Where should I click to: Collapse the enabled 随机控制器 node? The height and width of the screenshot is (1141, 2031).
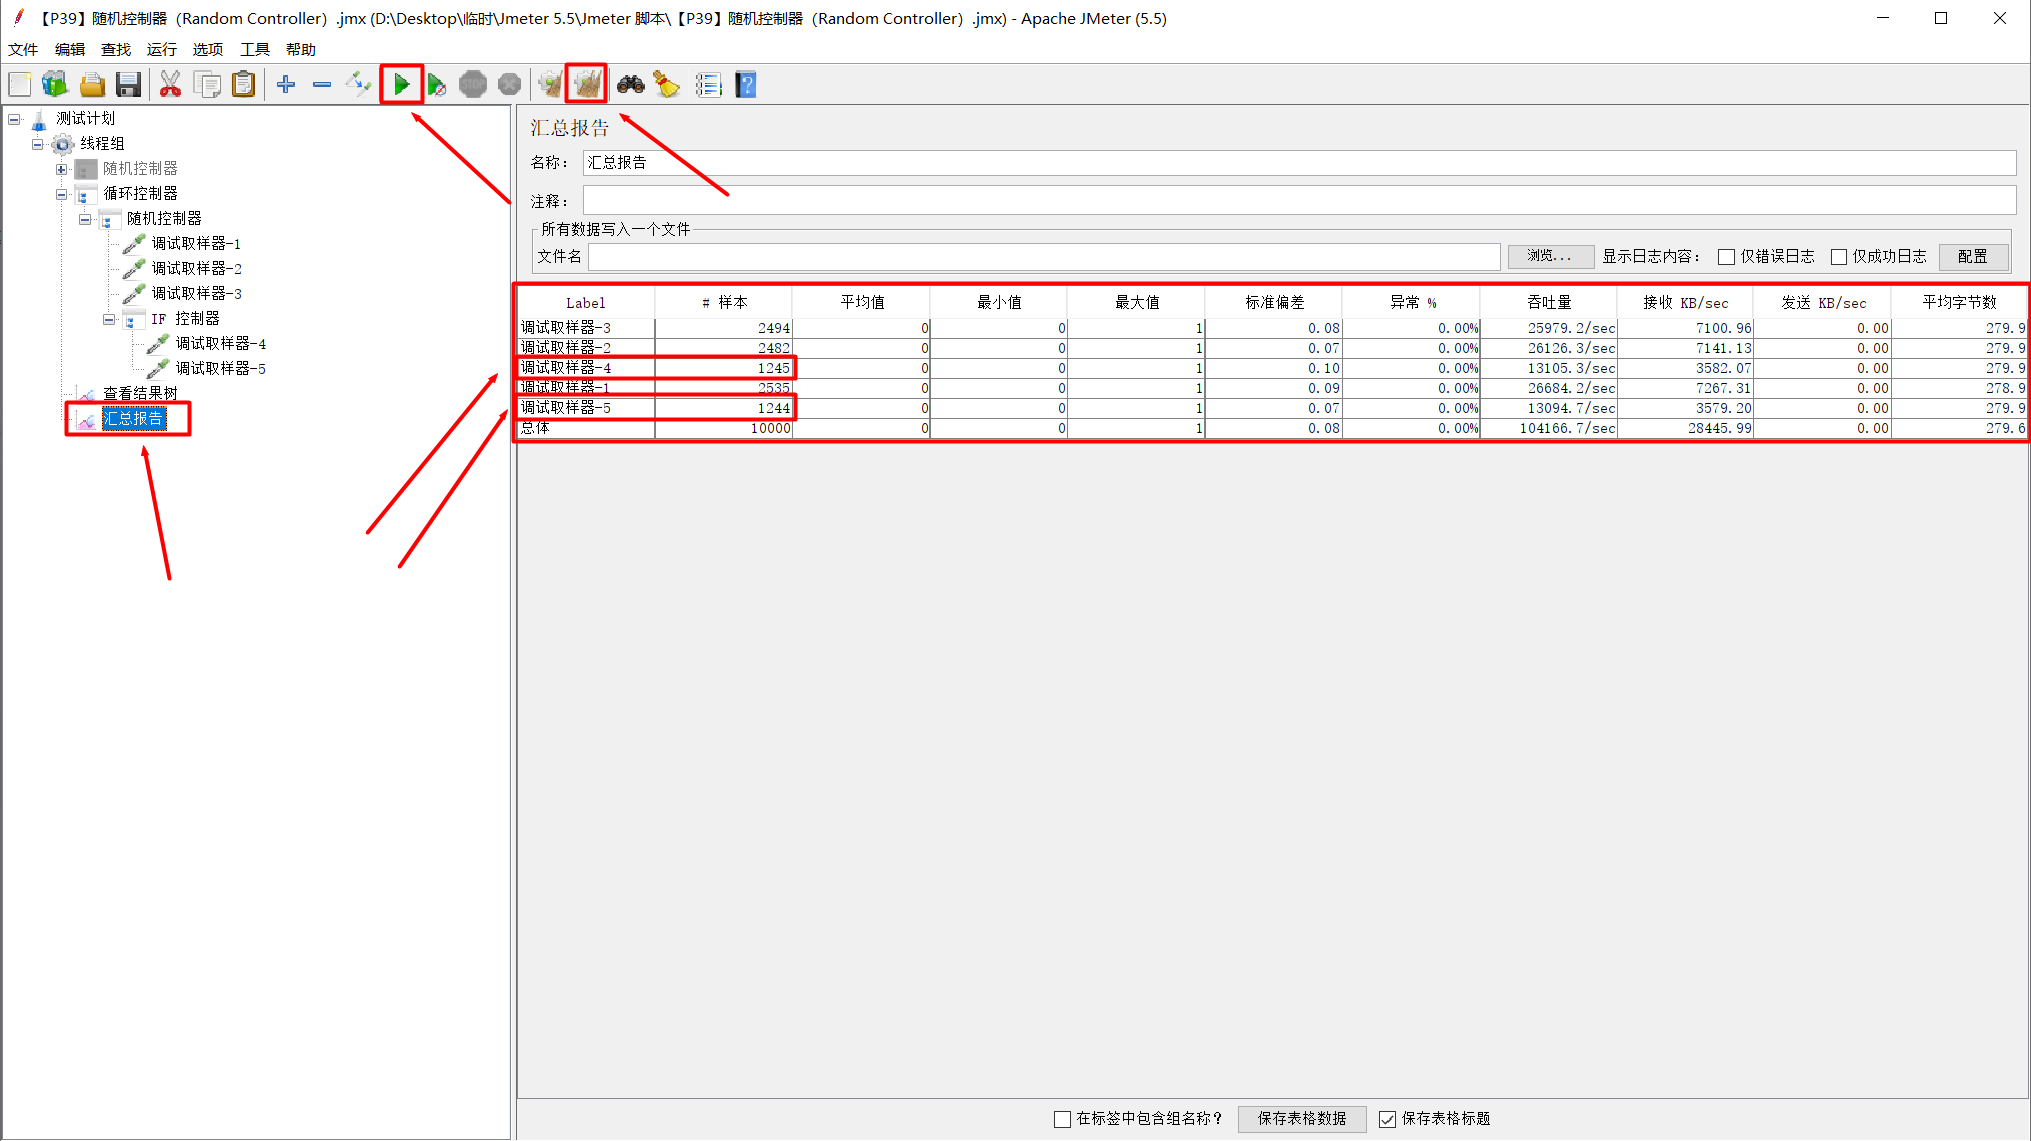click(x=86, y=219)
